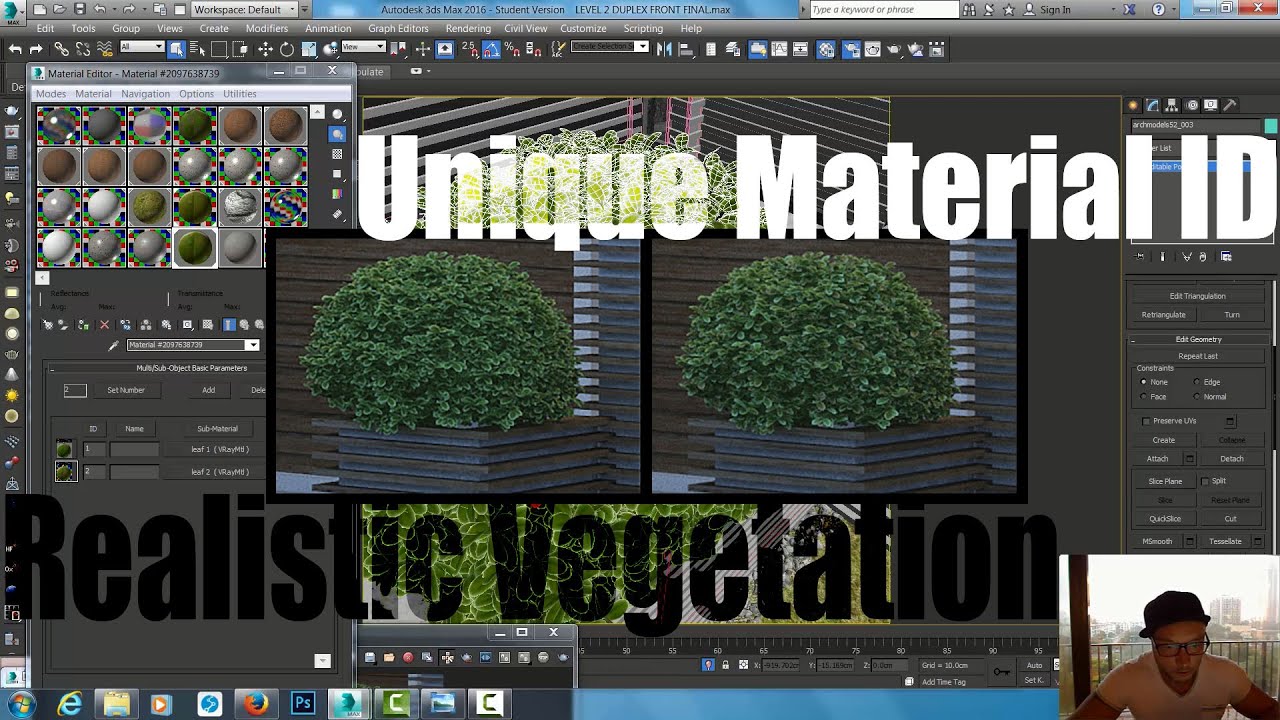1280x720 pixels.
Task: Click the Get Material icon
Action: click(47, 324)
